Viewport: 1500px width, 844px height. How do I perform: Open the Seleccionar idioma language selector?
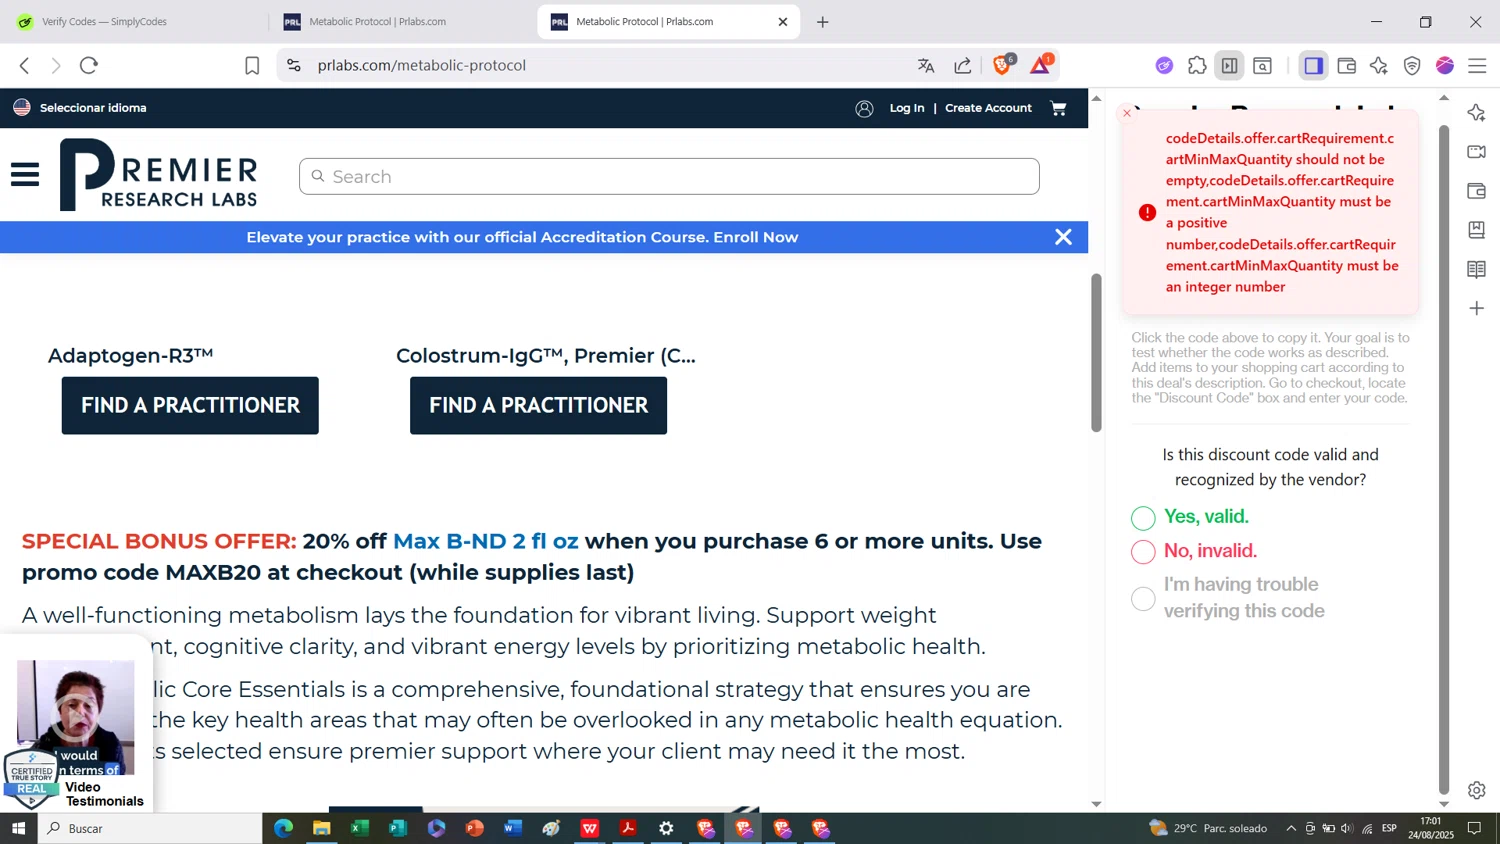click(93, 107)
